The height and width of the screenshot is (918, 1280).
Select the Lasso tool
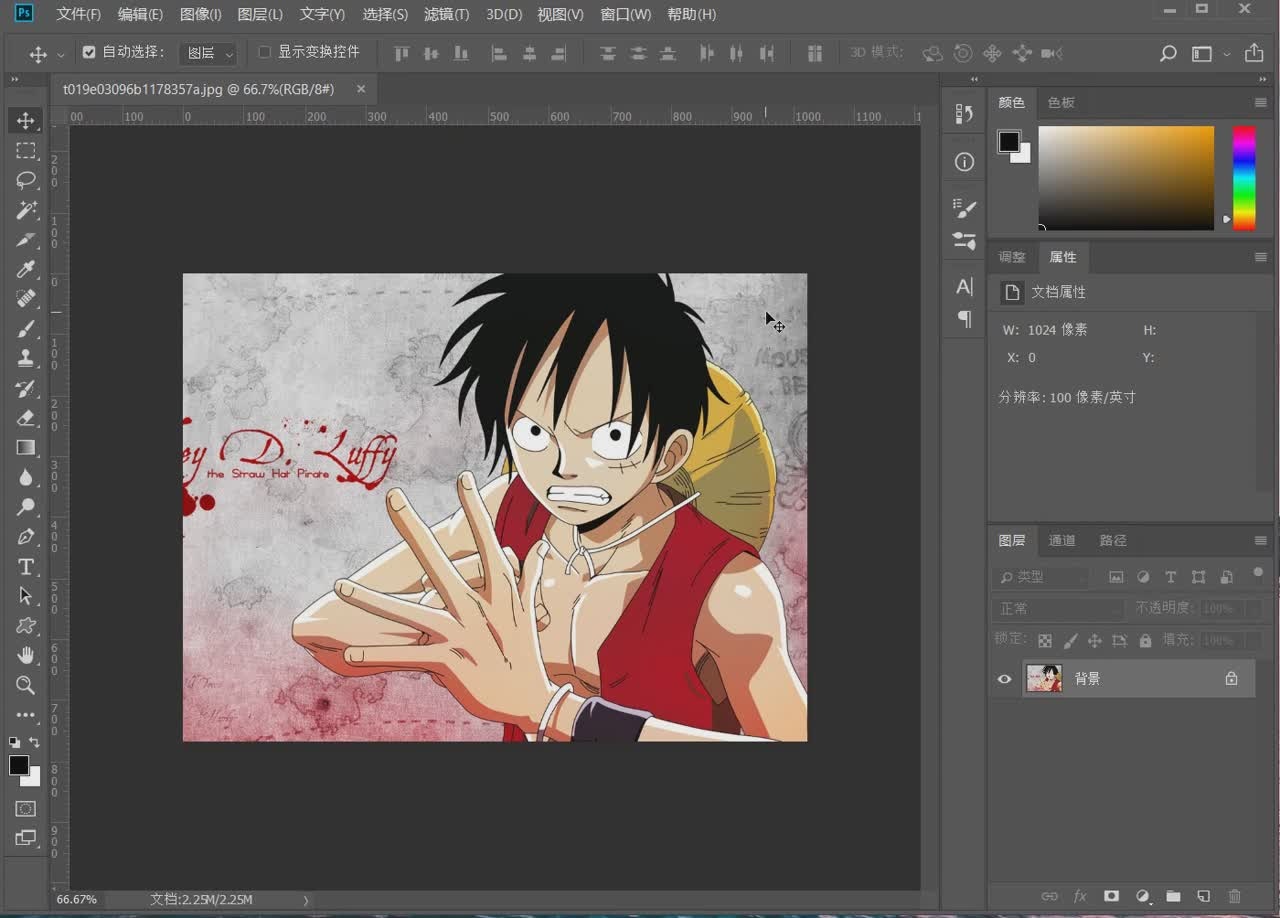[26, 180]
